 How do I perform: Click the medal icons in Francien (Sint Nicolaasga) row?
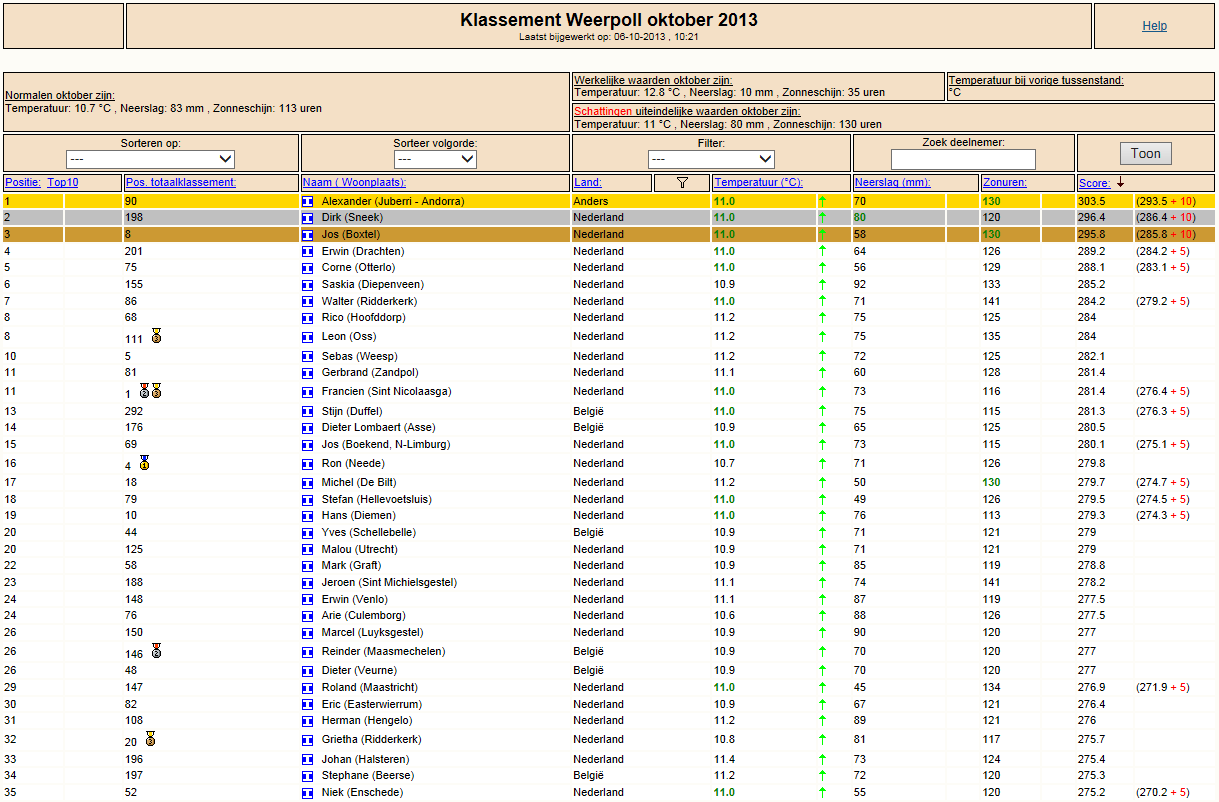tap(150, 390)
